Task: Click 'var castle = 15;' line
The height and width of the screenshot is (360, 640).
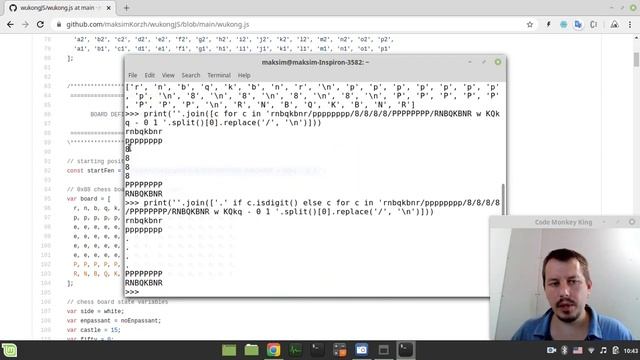Action: (x=93, y=330)
